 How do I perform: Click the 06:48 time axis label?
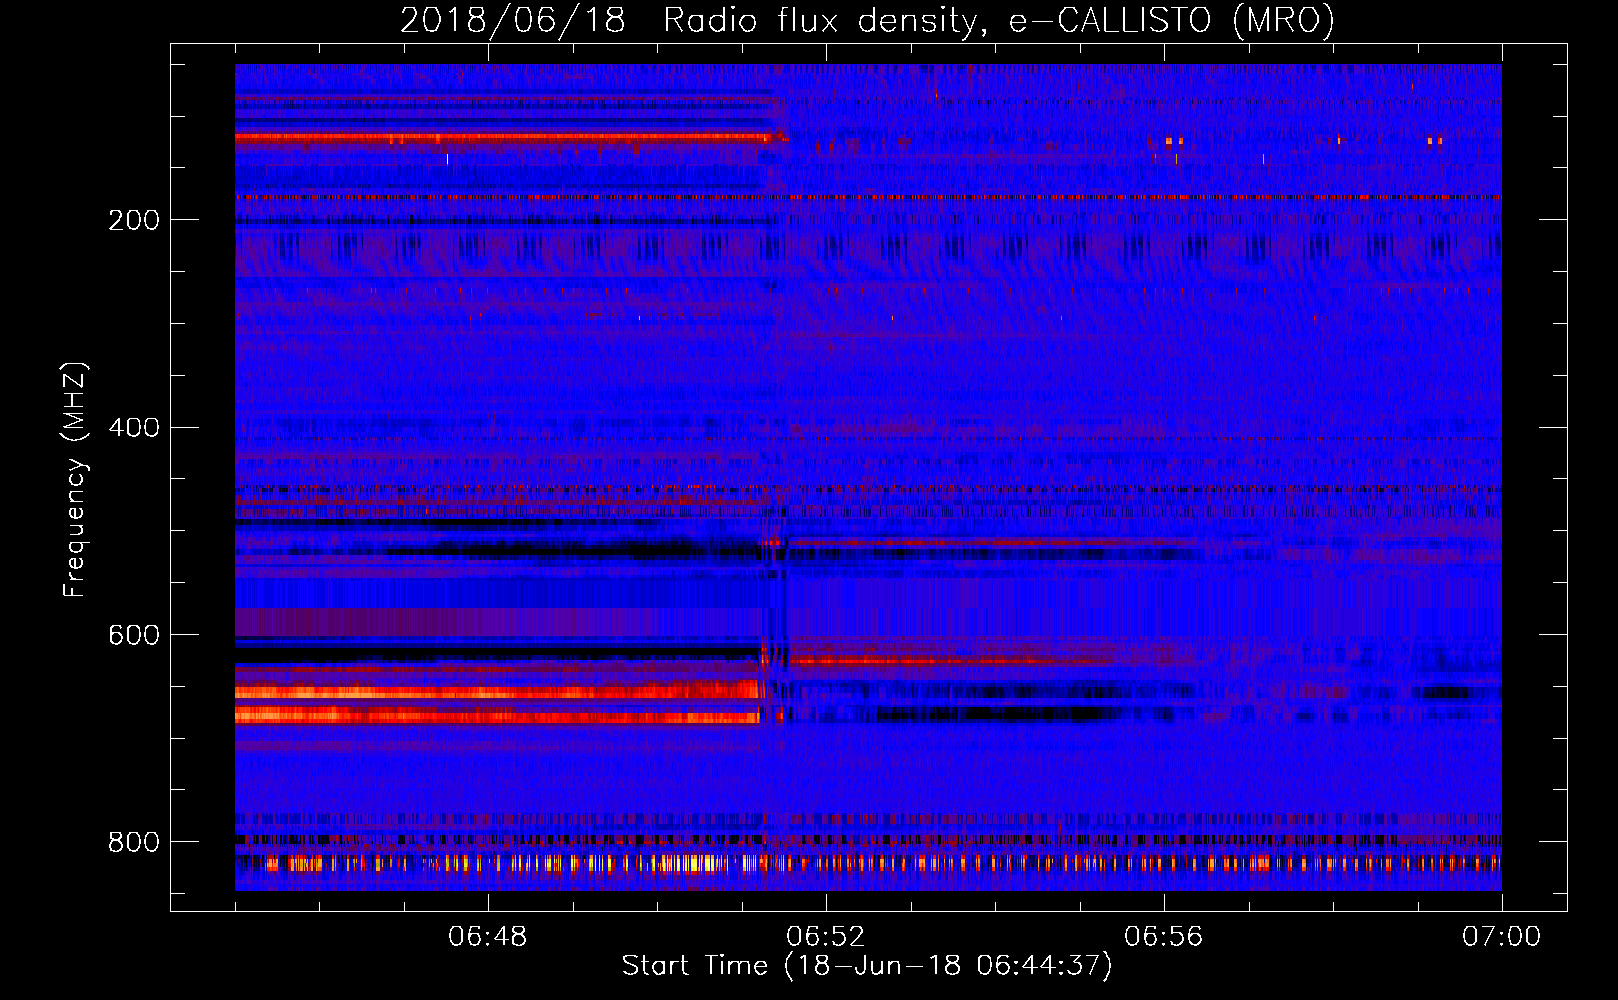point(487,937)
